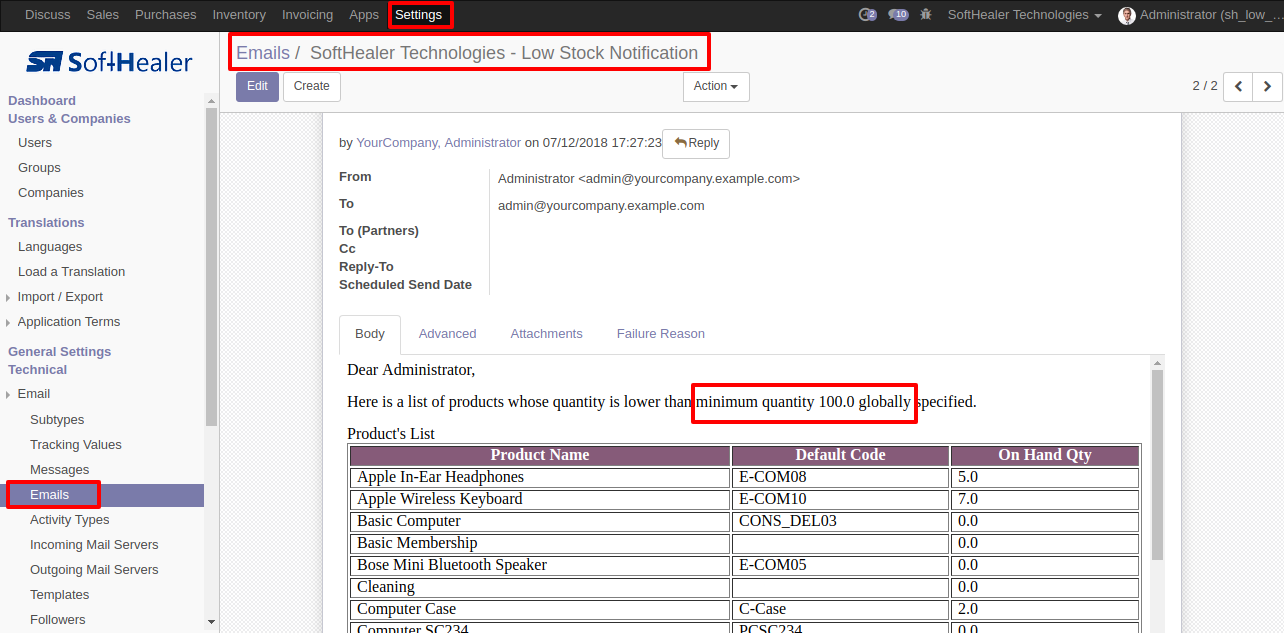Screen dimensions: 1284x633
Task: Expand the Import / Export menu
Action: click(60, 297)
